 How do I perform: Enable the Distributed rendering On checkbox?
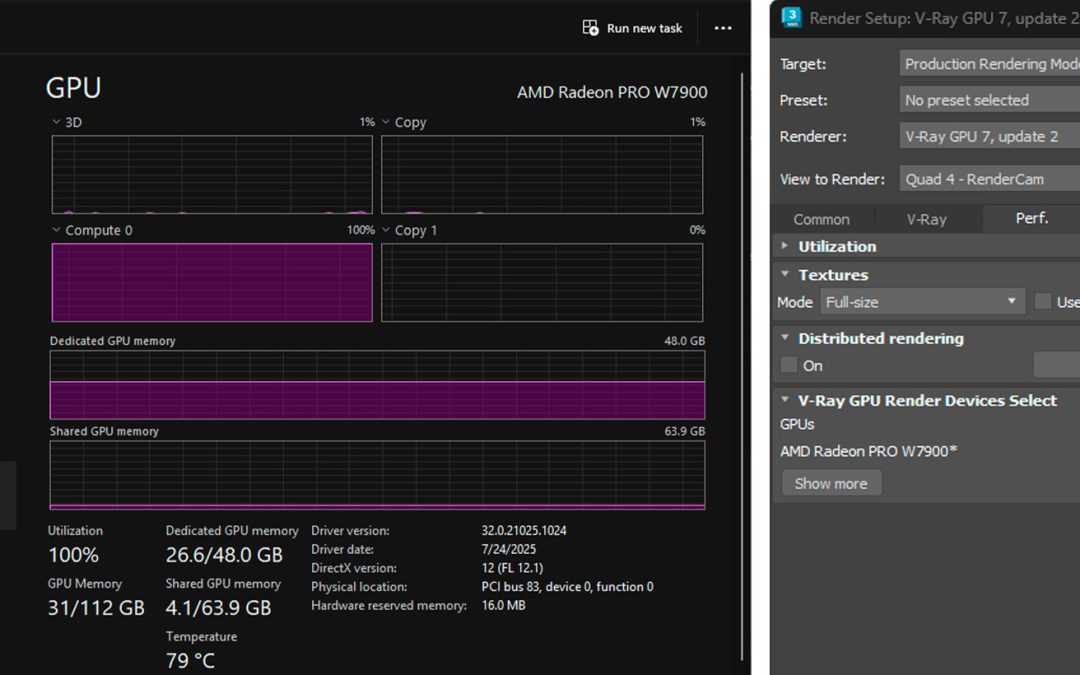(x=789, y=365)
